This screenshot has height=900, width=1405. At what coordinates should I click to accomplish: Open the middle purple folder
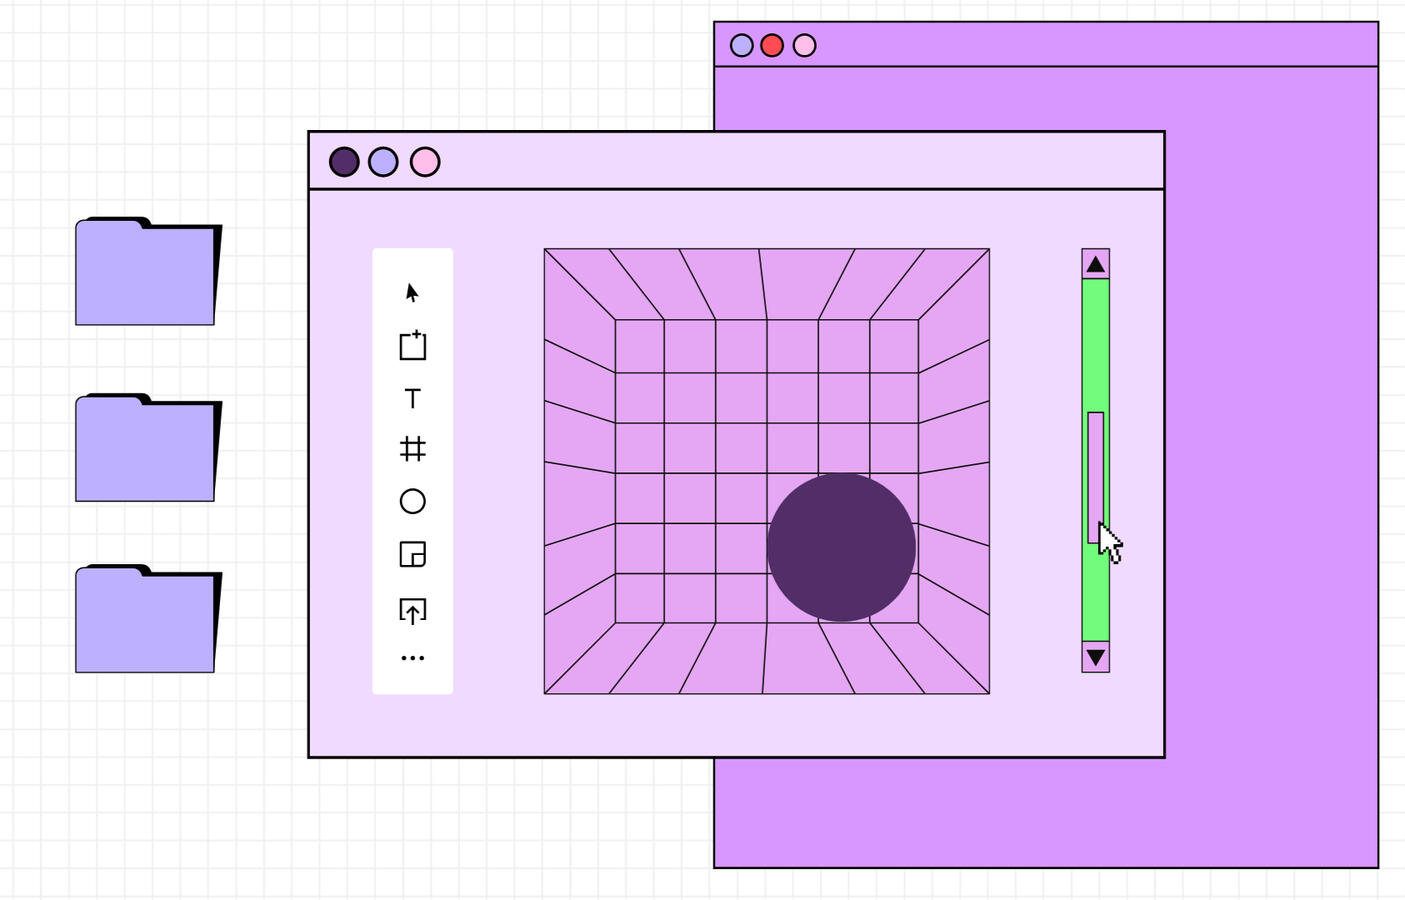pyautogui.click(x=146, y=450)
